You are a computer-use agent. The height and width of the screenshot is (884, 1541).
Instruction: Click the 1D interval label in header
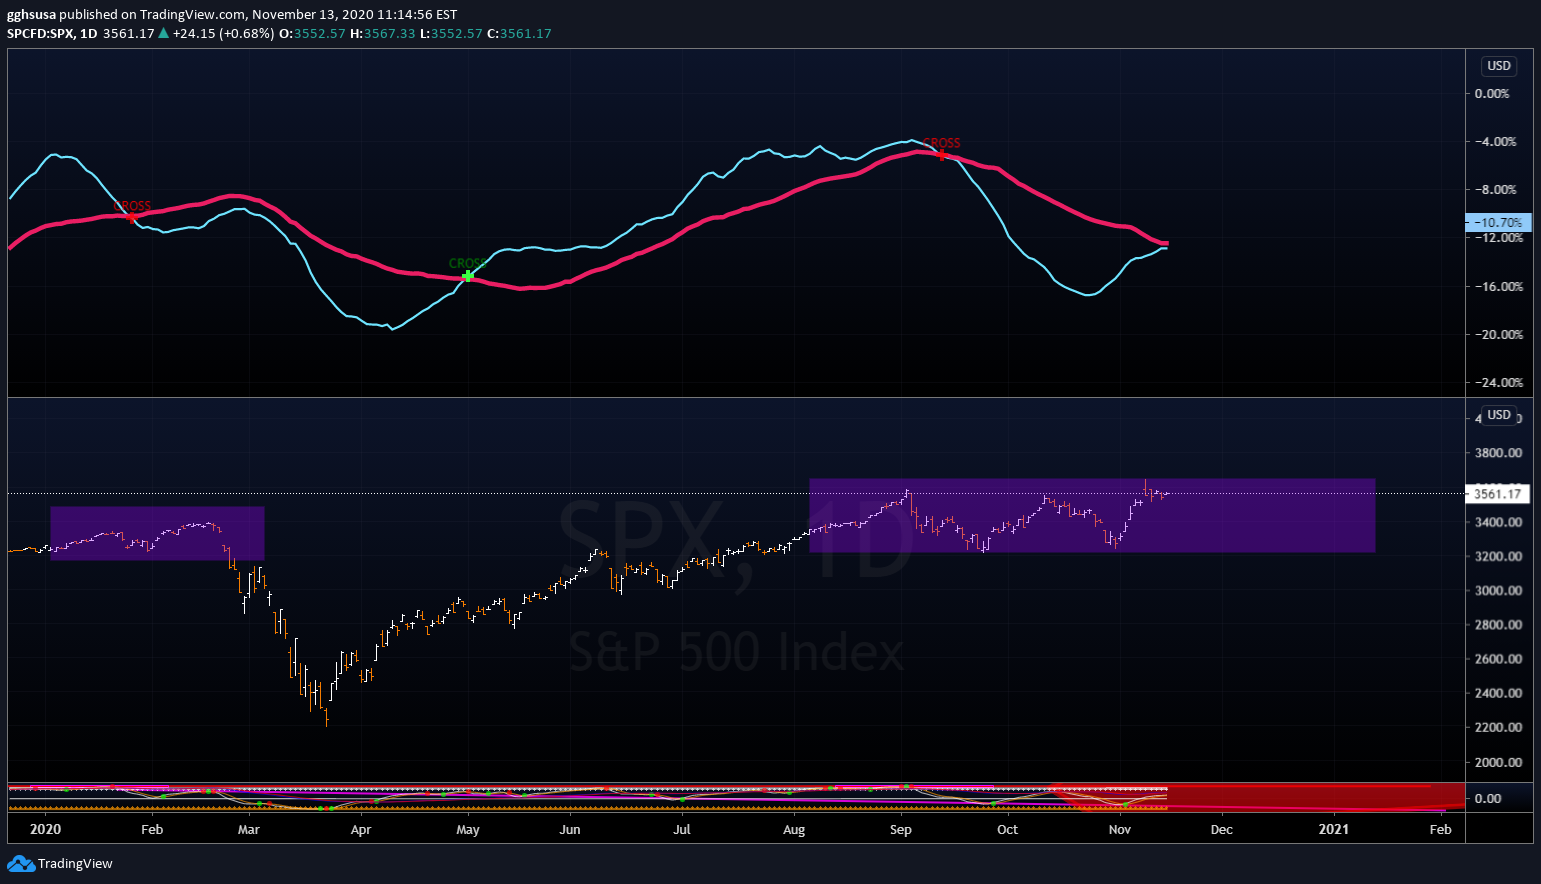(x=89, y=33)
